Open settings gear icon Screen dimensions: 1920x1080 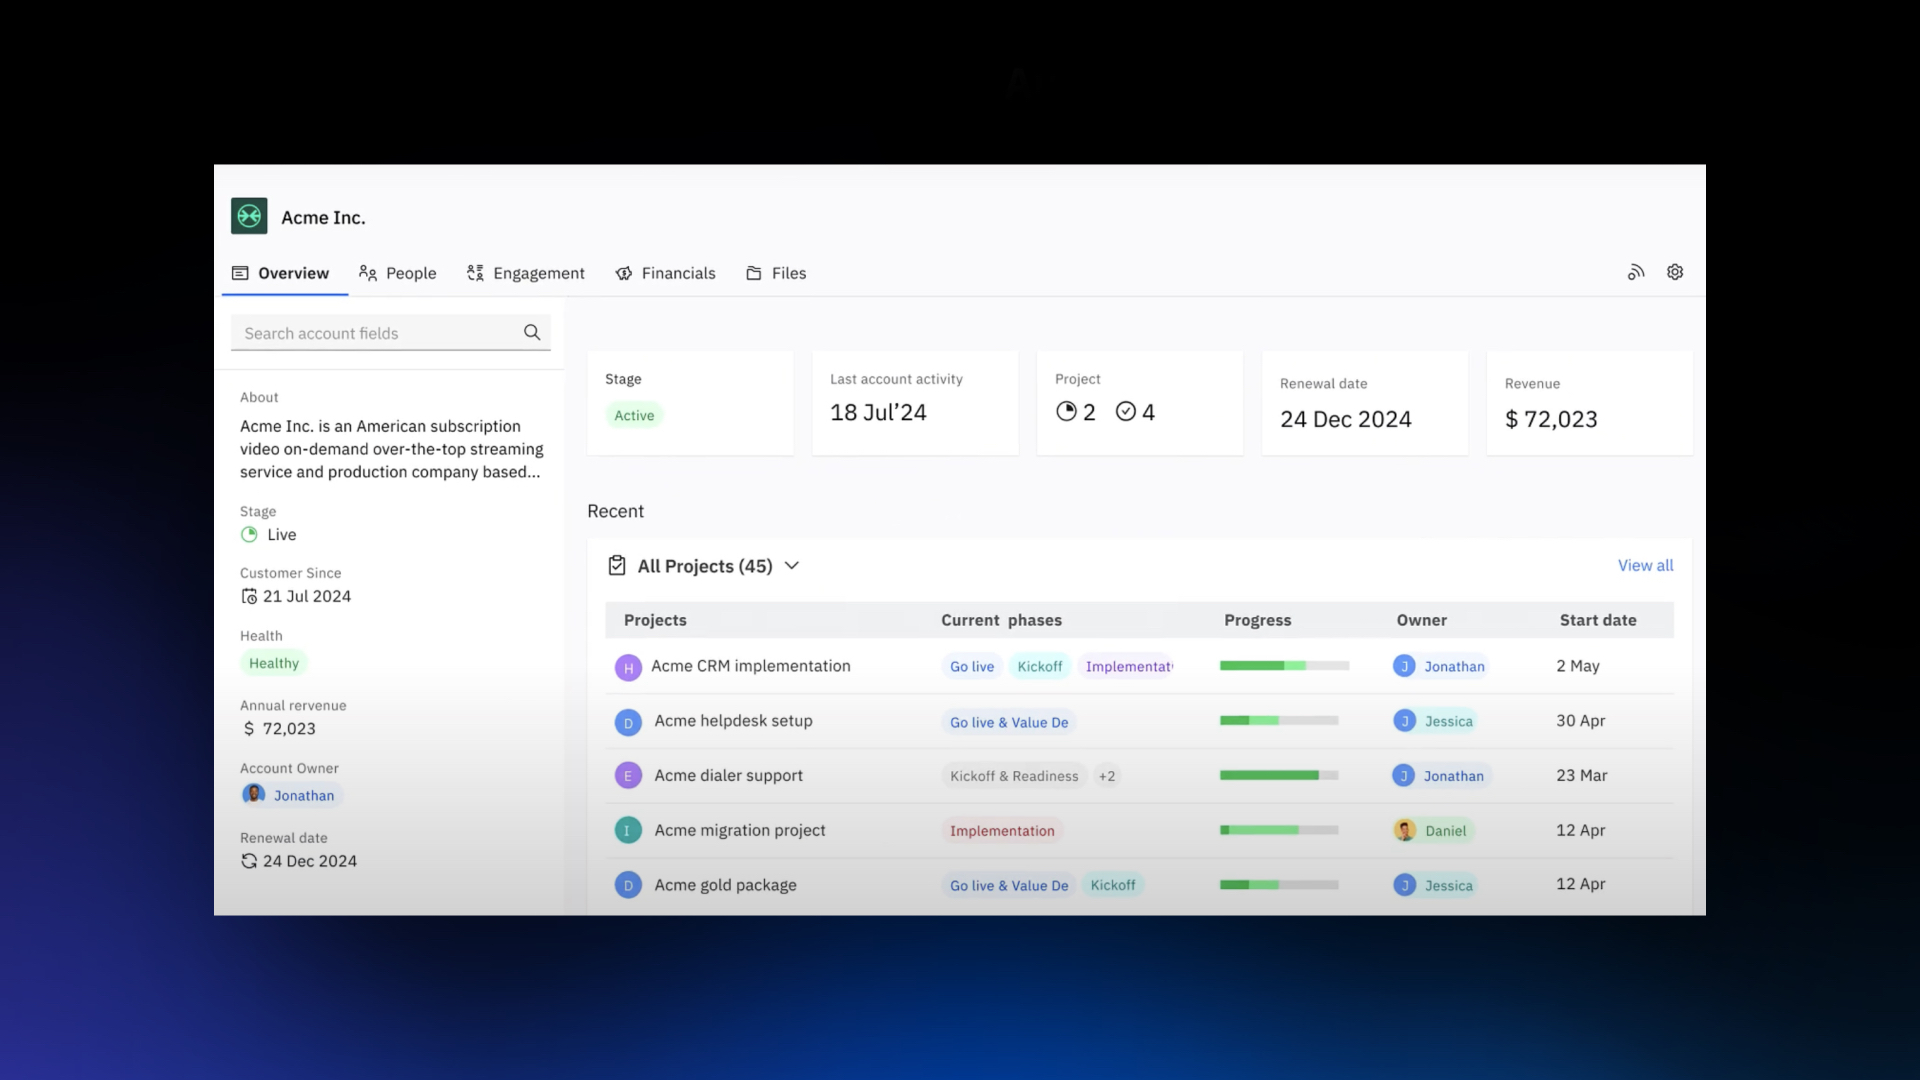[x=1675, y=272]
